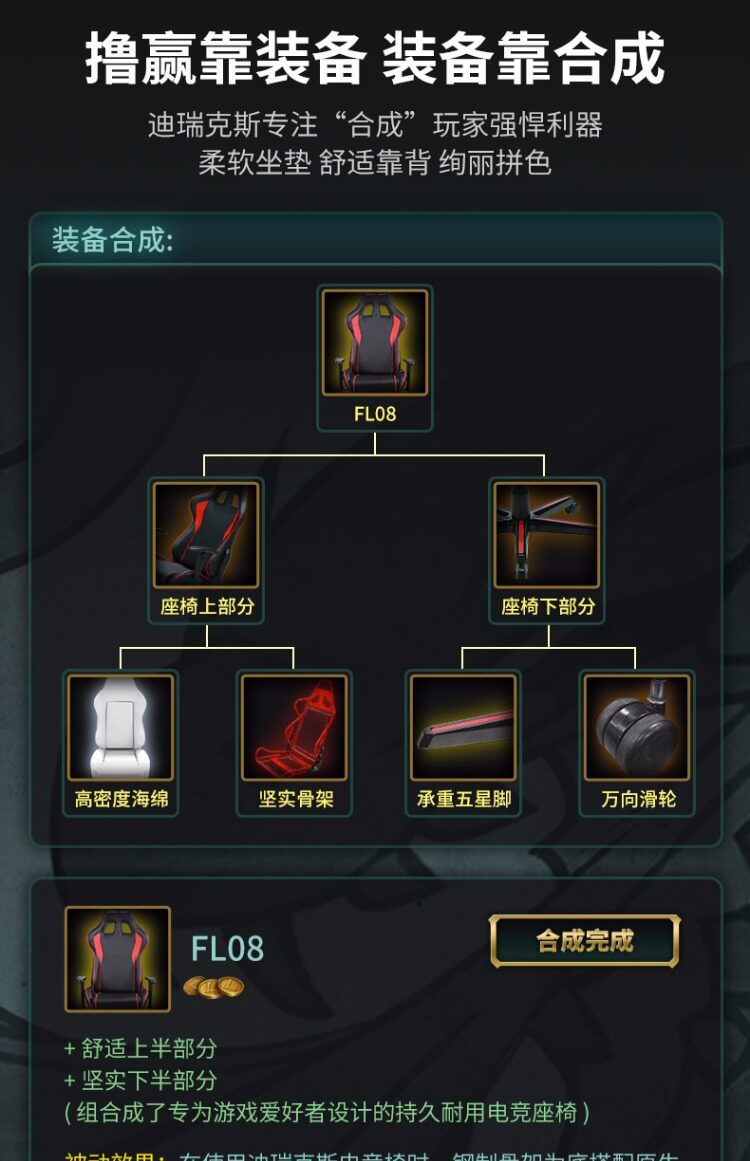This screenshot has width=750, height=1161.
Task: Click the FL08 title in details panel
Action: point(227,948)
